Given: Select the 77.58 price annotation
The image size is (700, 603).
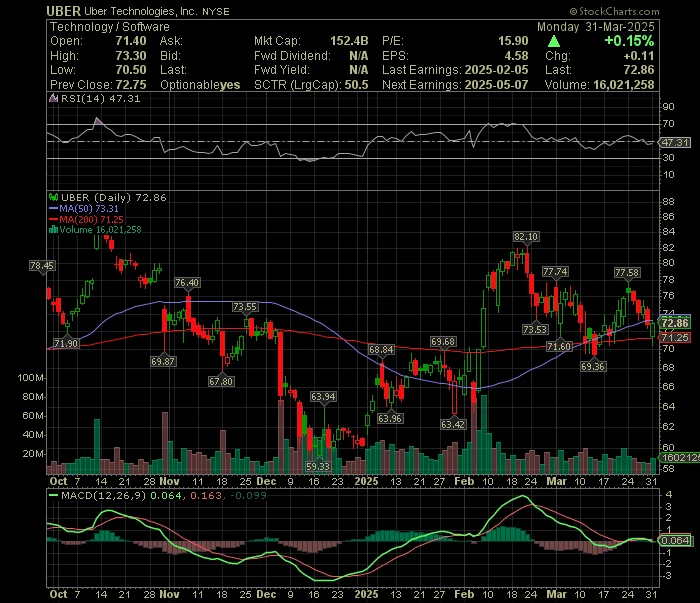Looking at the screenshot, I should [627, 272].
